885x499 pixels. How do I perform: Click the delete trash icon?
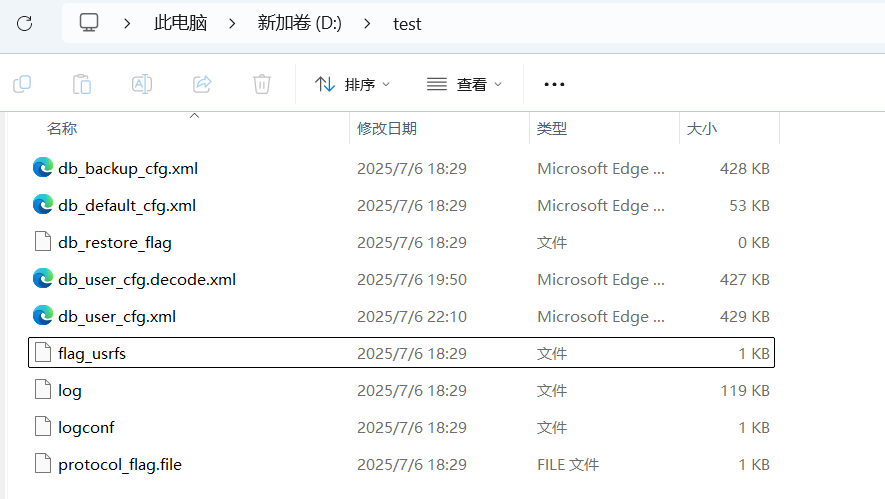click(262, 84)
